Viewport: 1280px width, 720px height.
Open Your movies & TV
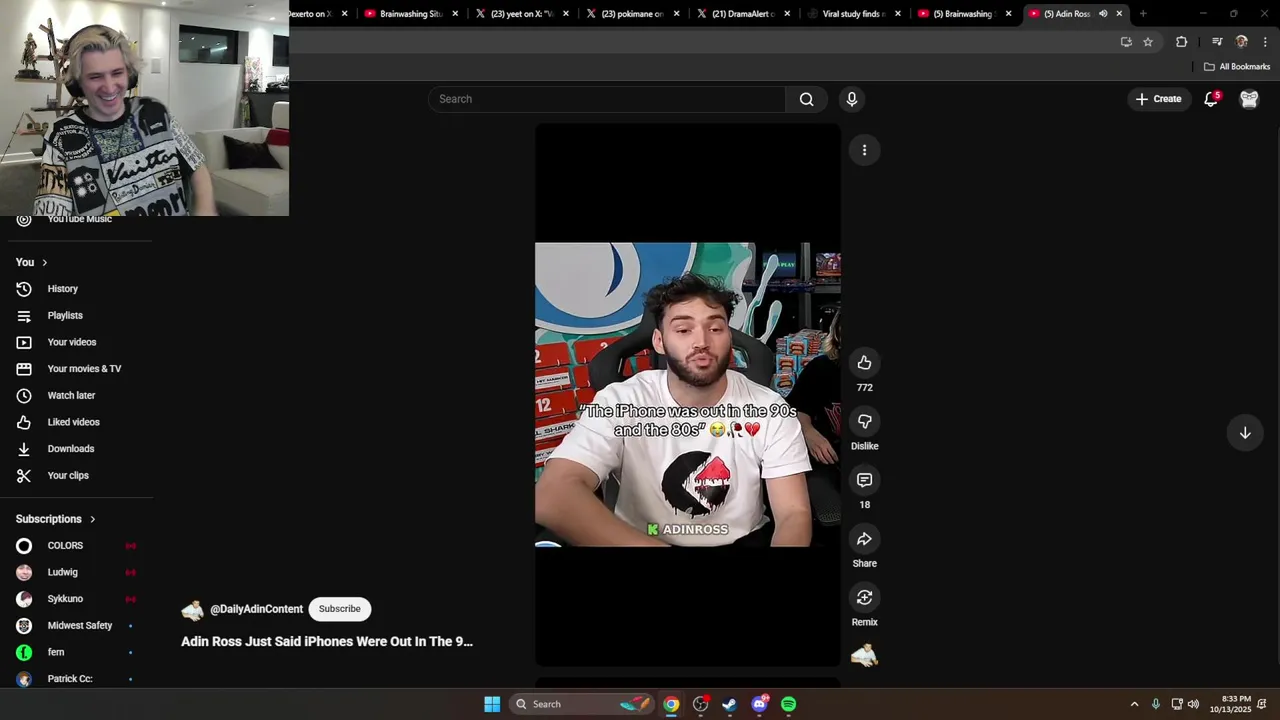(x=76, y=369)
